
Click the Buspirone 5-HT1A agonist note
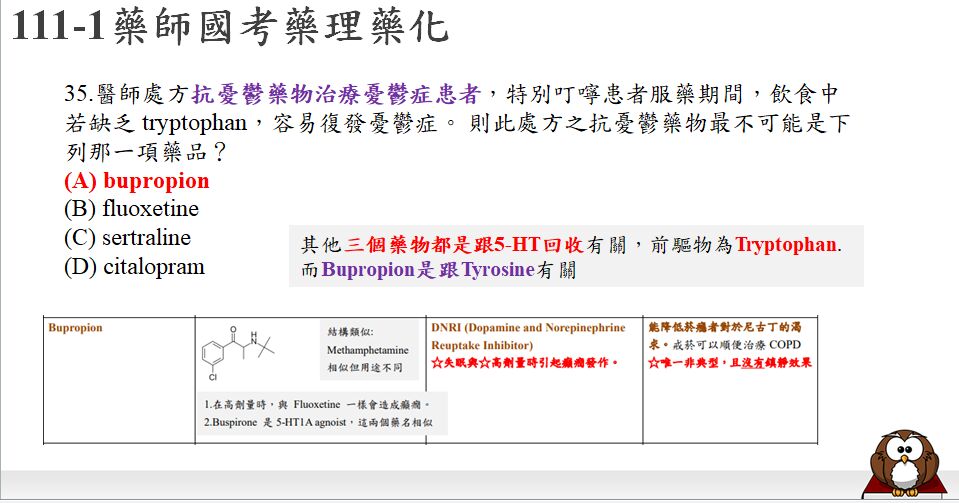tap(318, 422)
